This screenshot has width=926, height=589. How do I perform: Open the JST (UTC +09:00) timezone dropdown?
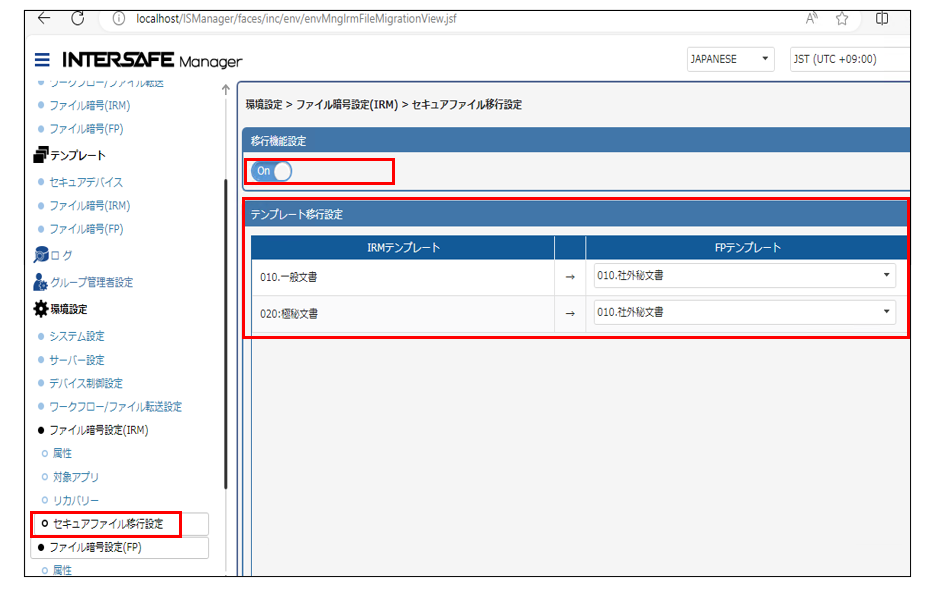pos(850,59)
